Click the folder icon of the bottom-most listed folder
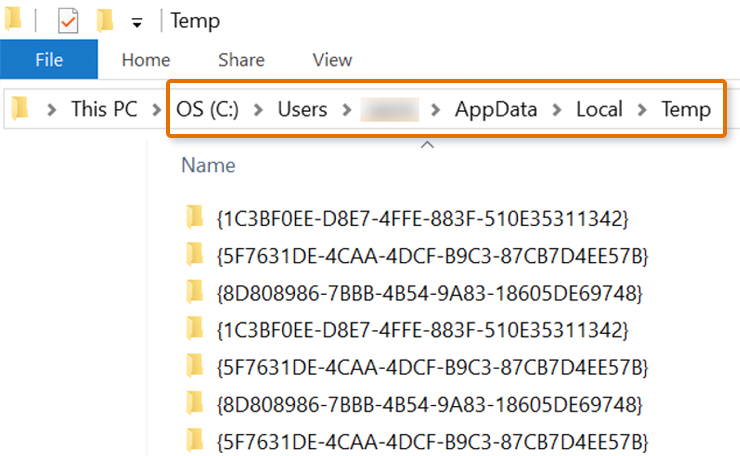Image resolution: width=740 pixels, height=456 pixels. [194, 439]
